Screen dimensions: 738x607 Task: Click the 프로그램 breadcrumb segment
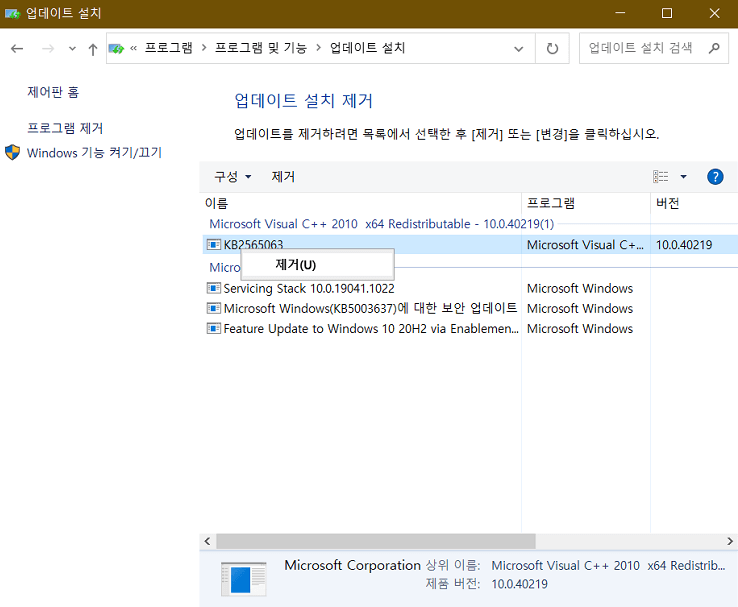point(168,48)
